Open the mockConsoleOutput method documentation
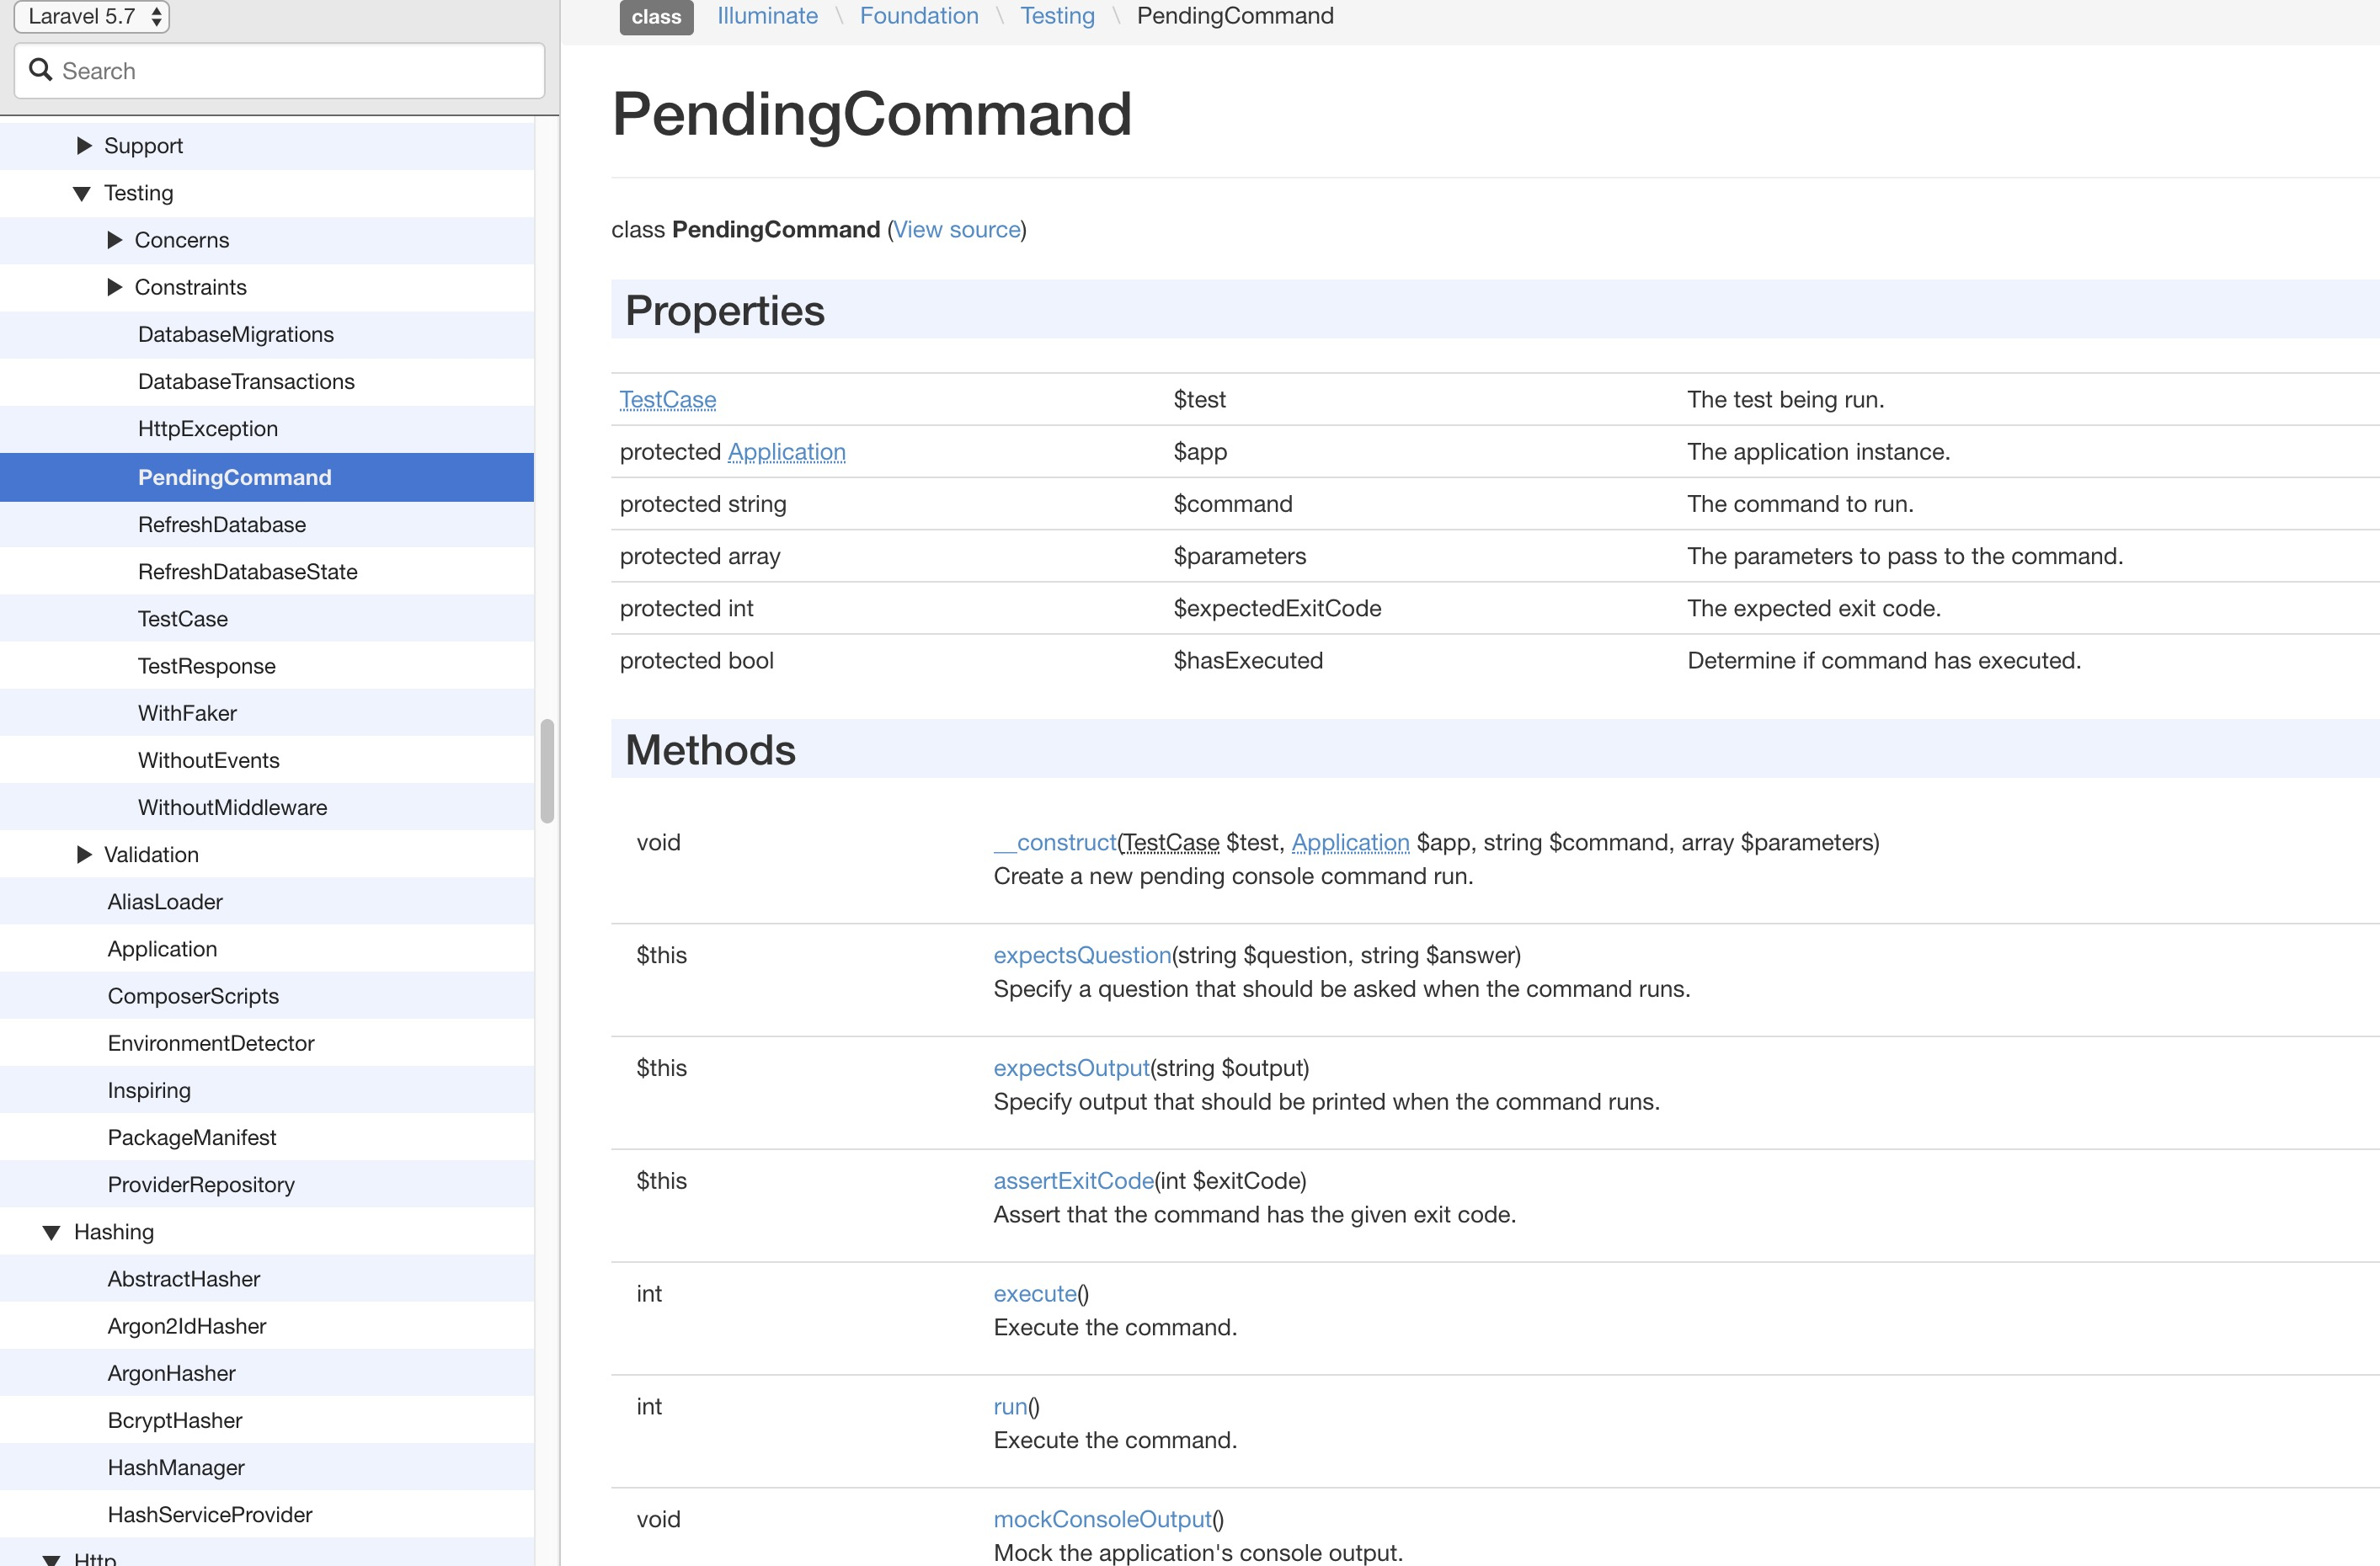The width and height of the screenshot is (2380, 1566). tap(1102, 1518)
